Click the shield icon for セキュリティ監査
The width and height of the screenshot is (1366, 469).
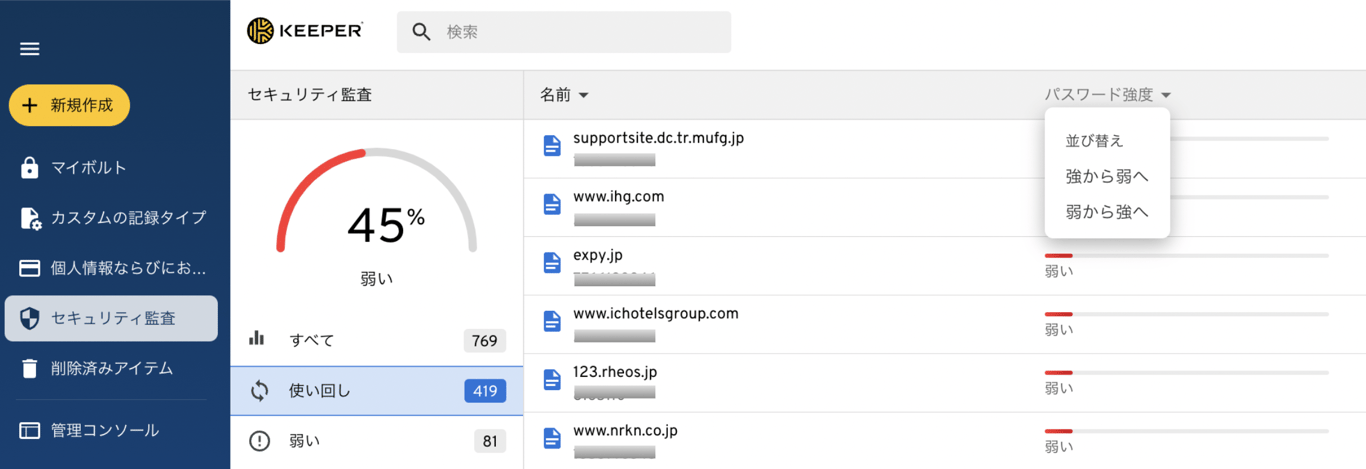(30, 319)
